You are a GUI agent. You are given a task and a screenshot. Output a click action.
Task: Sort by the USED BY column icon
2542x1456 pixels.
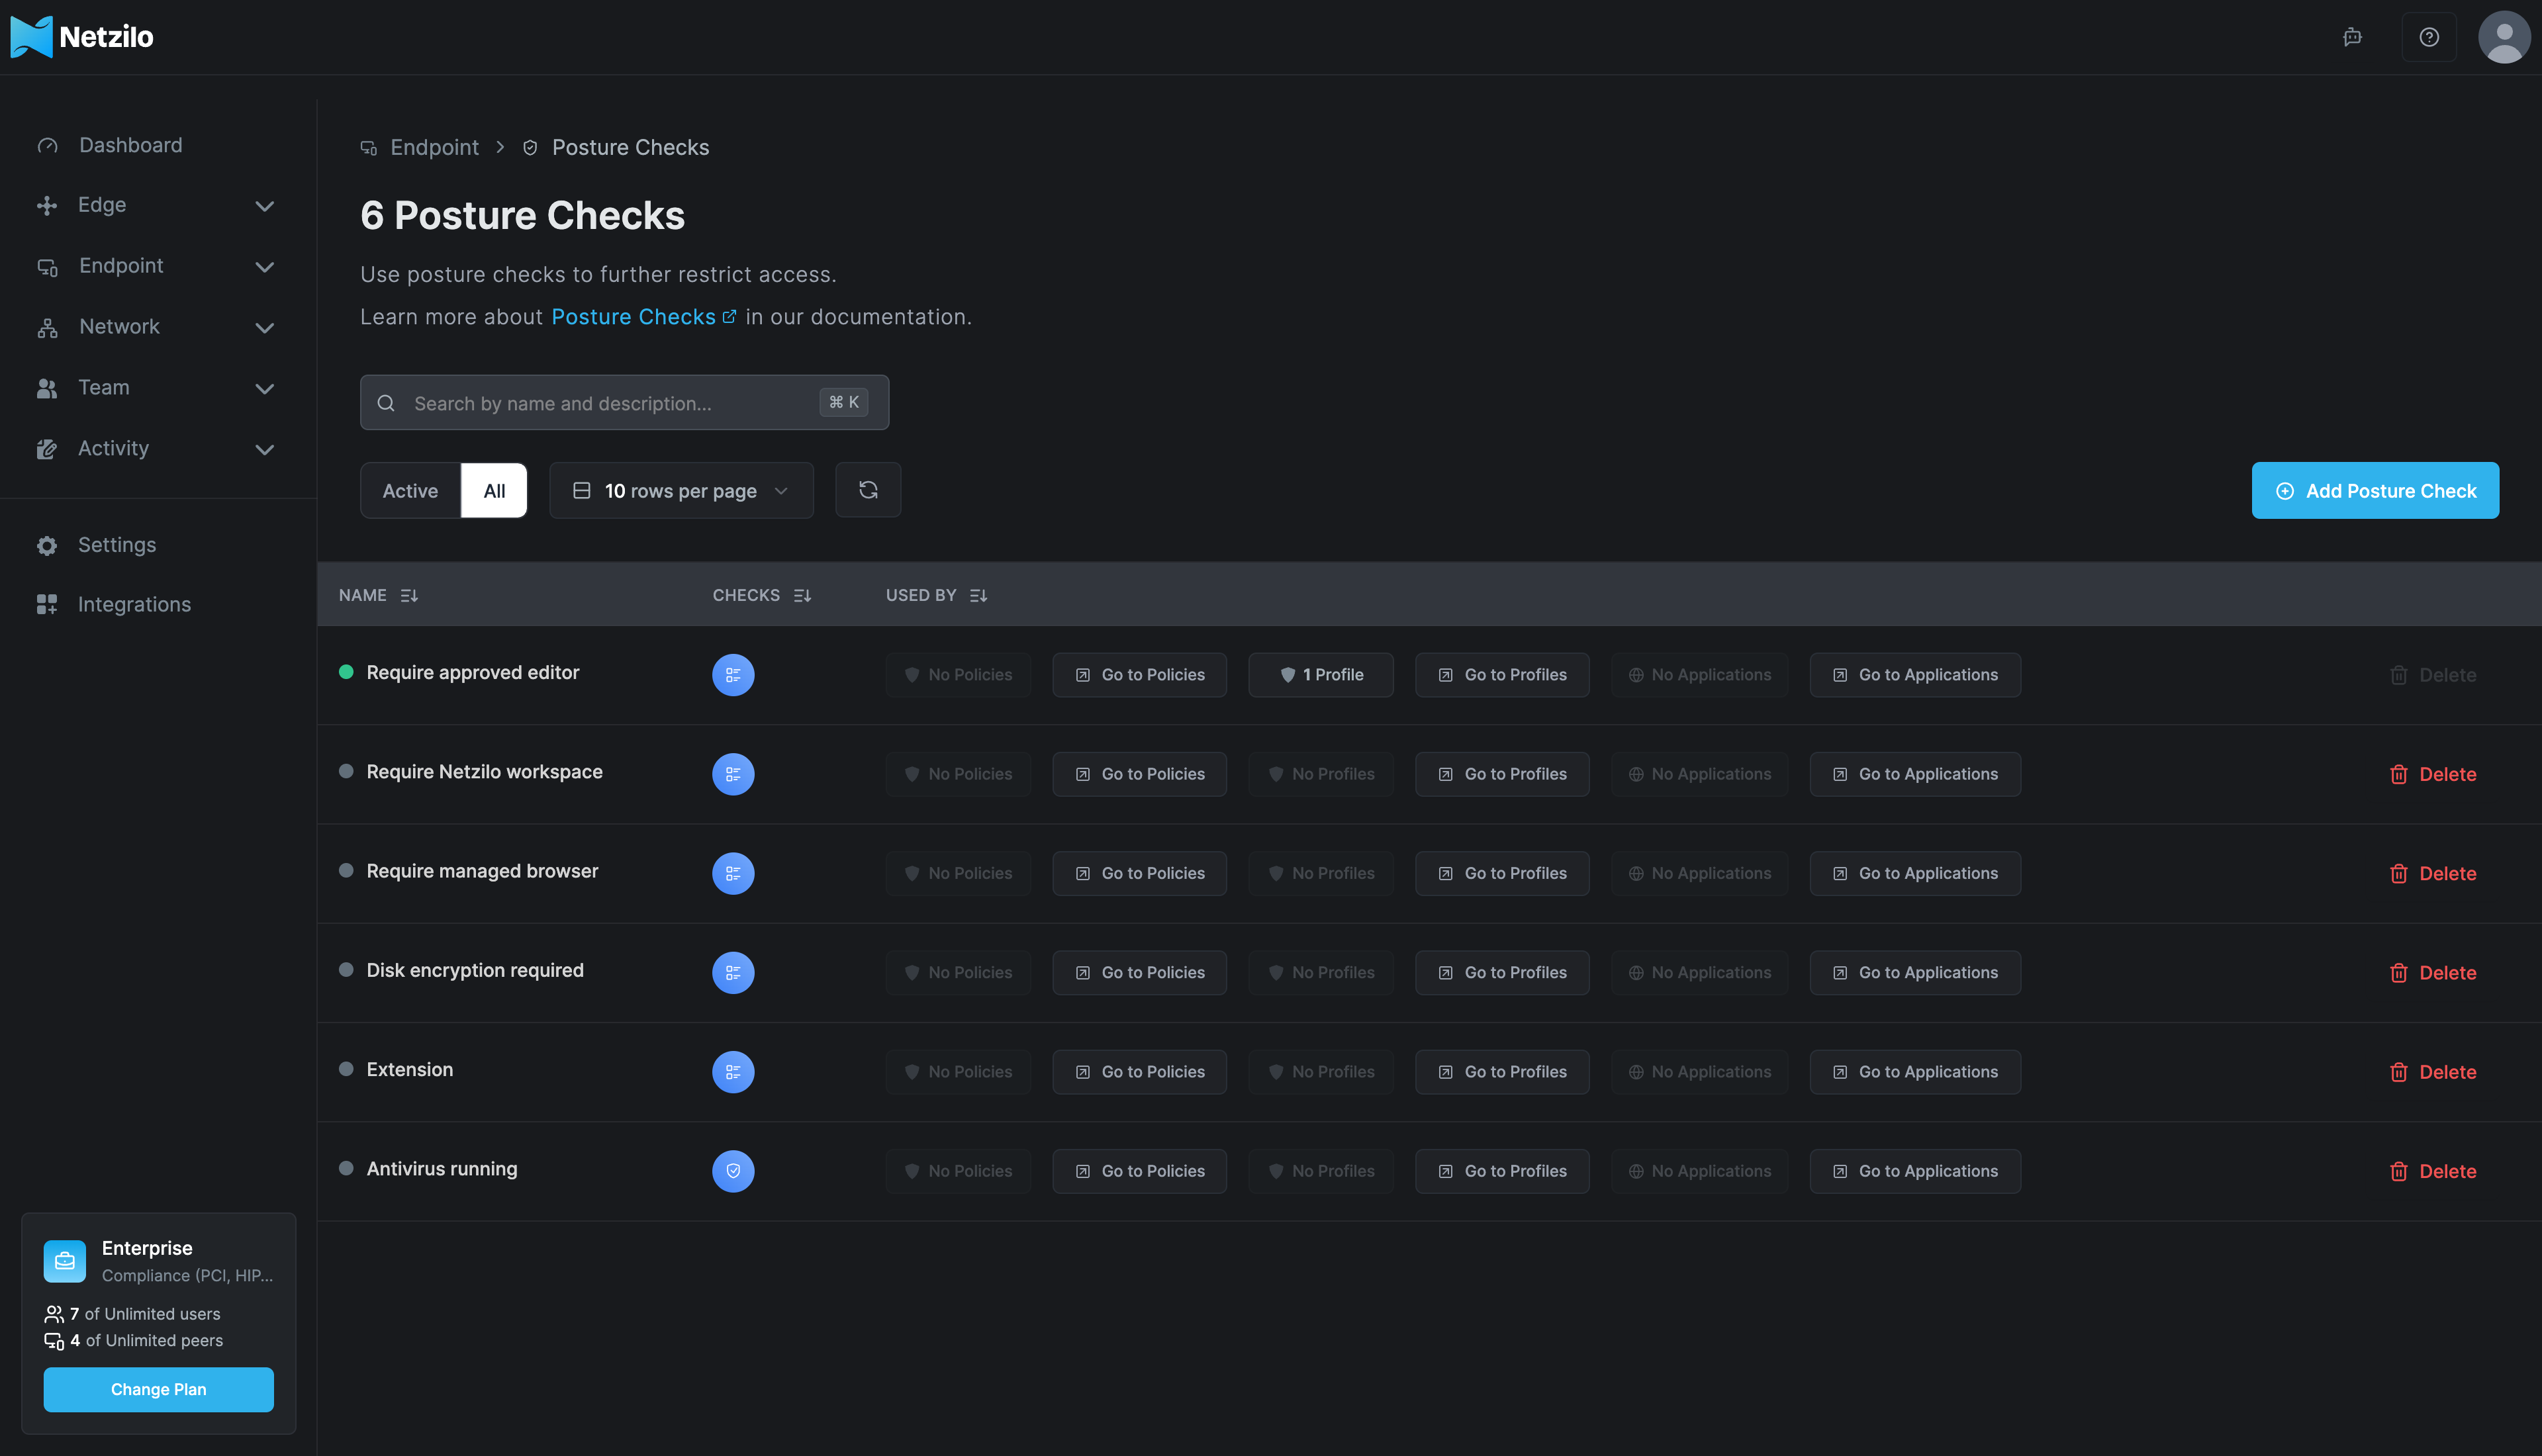click(x=978, y=595)
